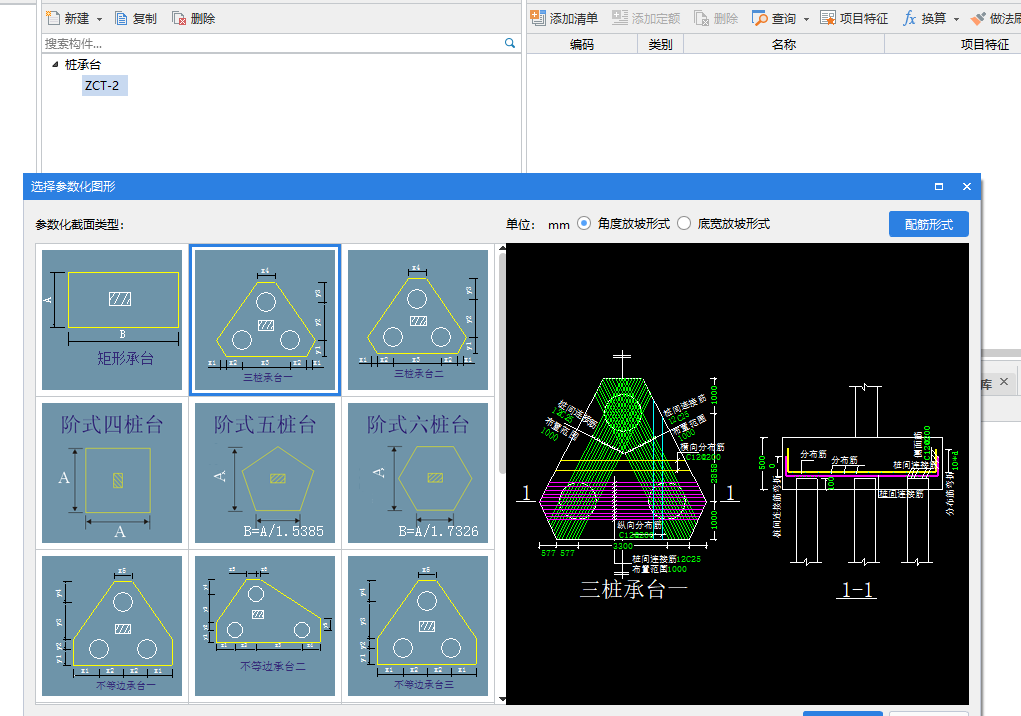Click the 做法刷 brush icon

[978, 18]
